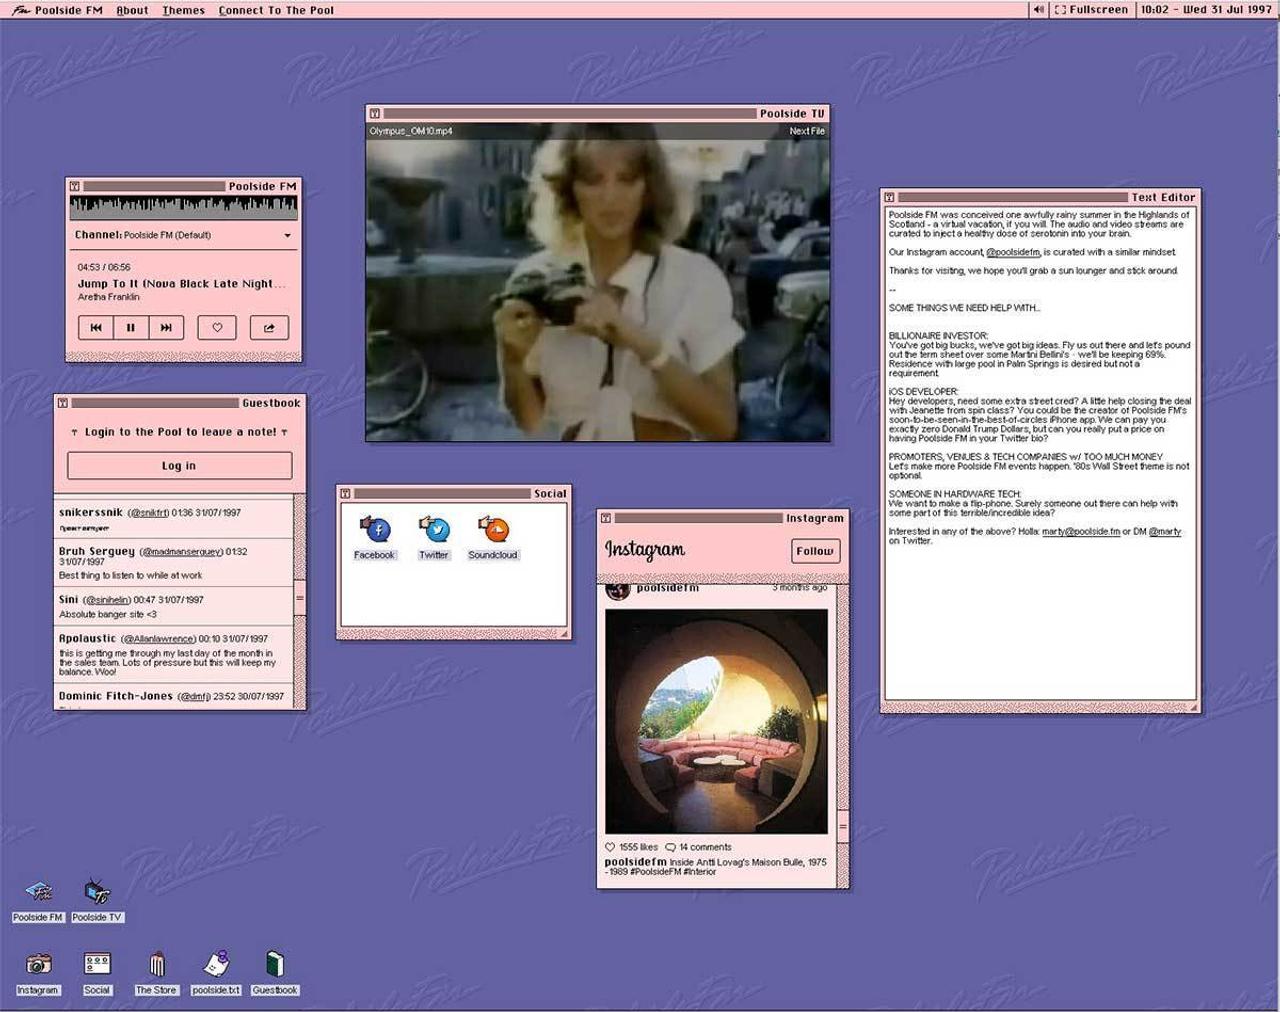Share the current track
Viewport: 1280px width, 1012px height.
269,327
